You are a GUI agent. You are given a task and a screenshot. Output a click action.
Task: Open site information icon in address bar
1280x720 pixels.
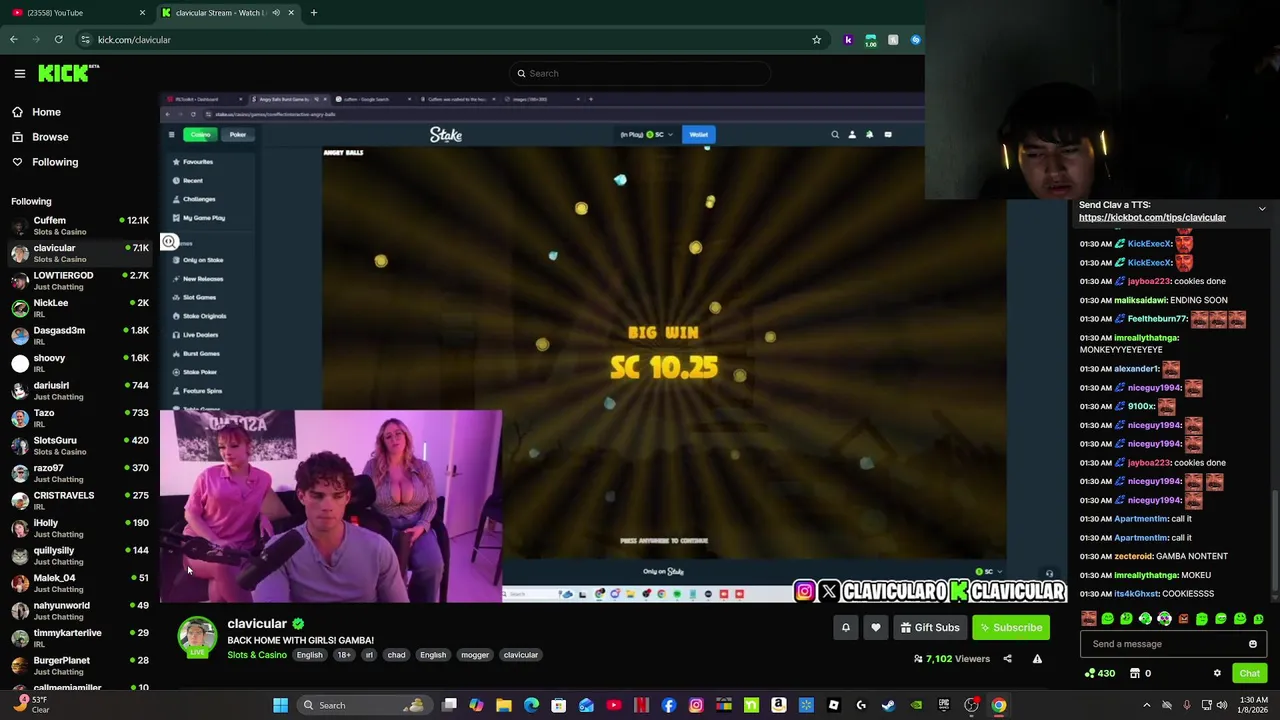click(x=85, y=40)
